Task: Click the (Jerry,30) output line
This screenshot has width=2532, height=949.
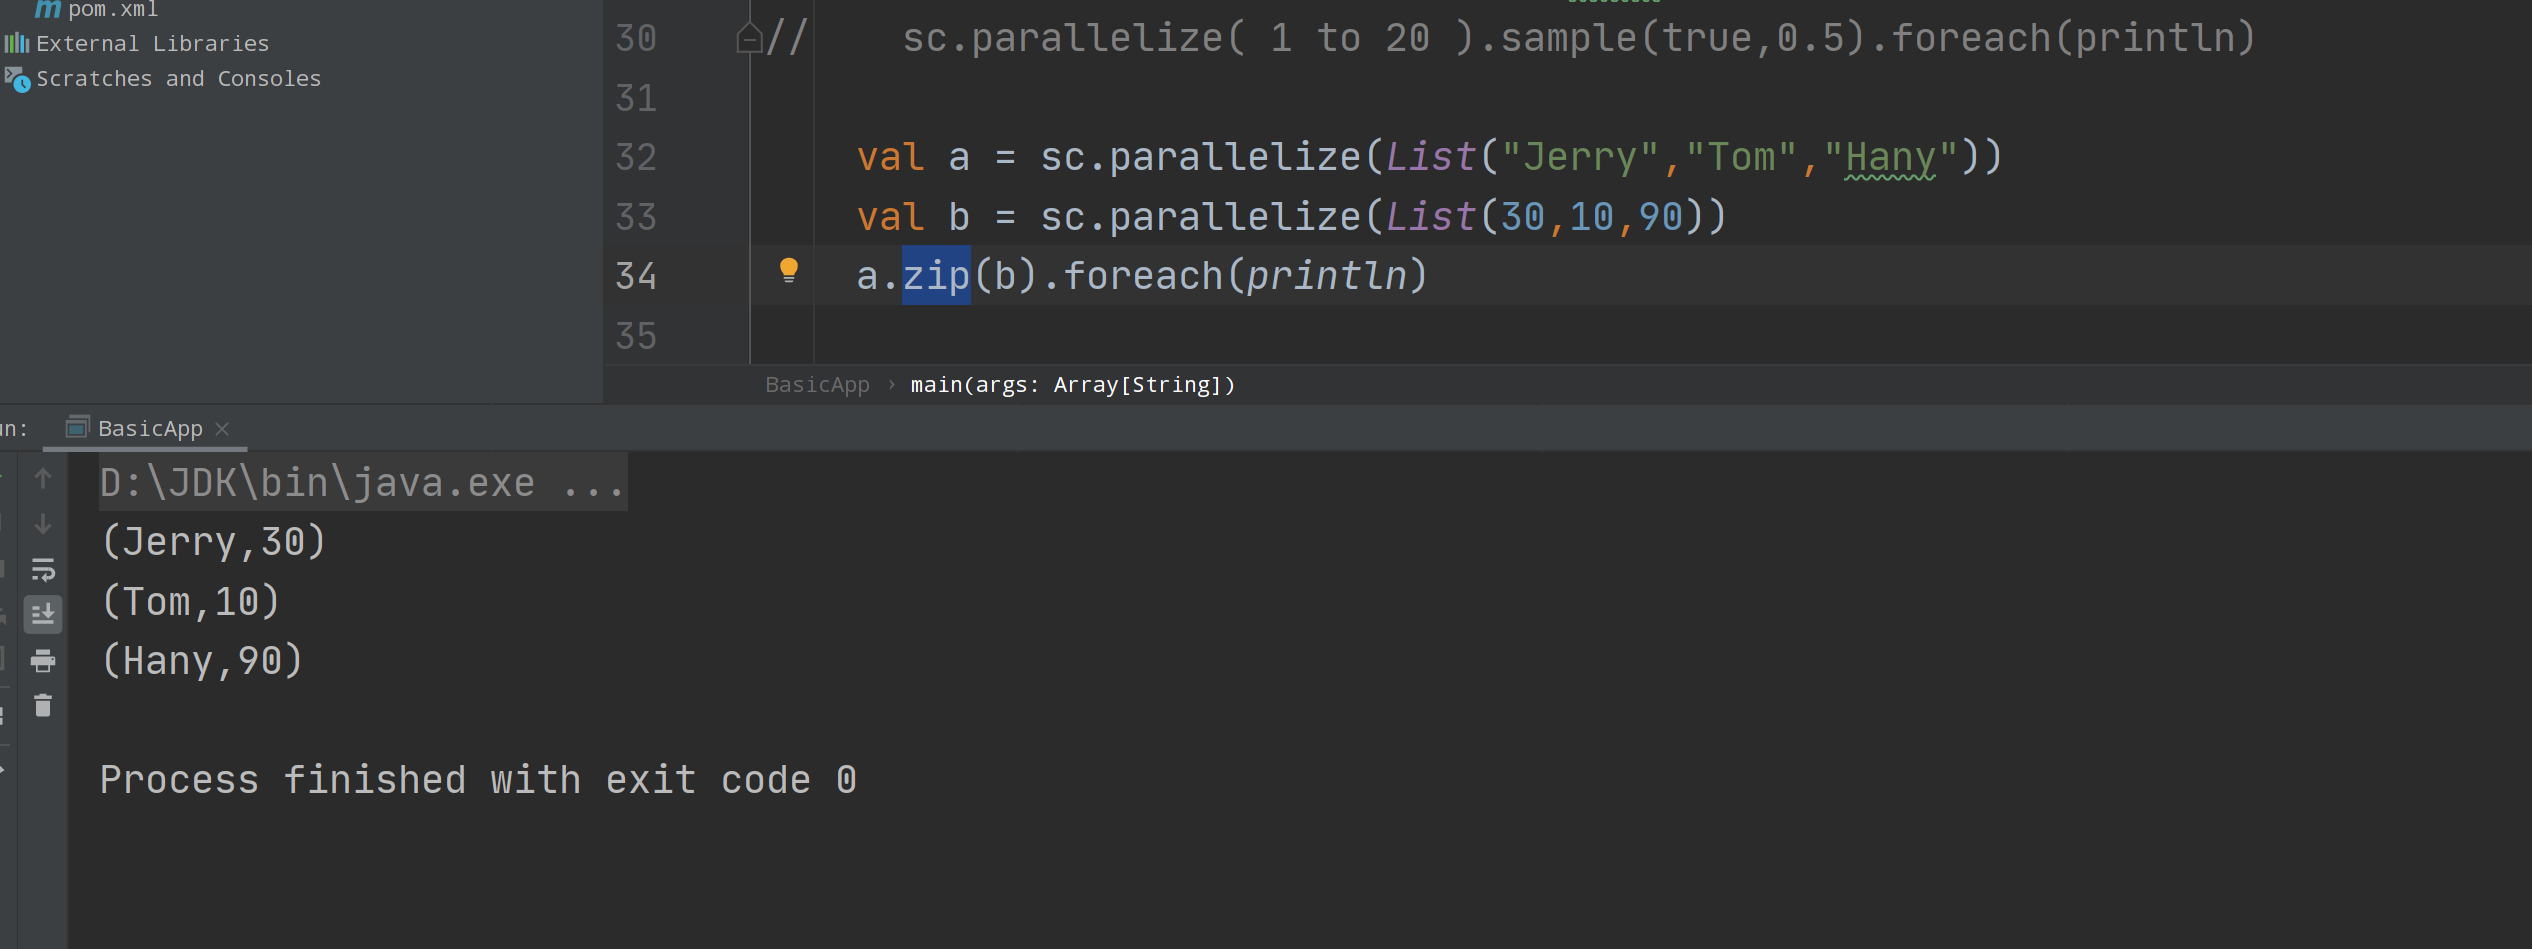Action: click(213, 542)
